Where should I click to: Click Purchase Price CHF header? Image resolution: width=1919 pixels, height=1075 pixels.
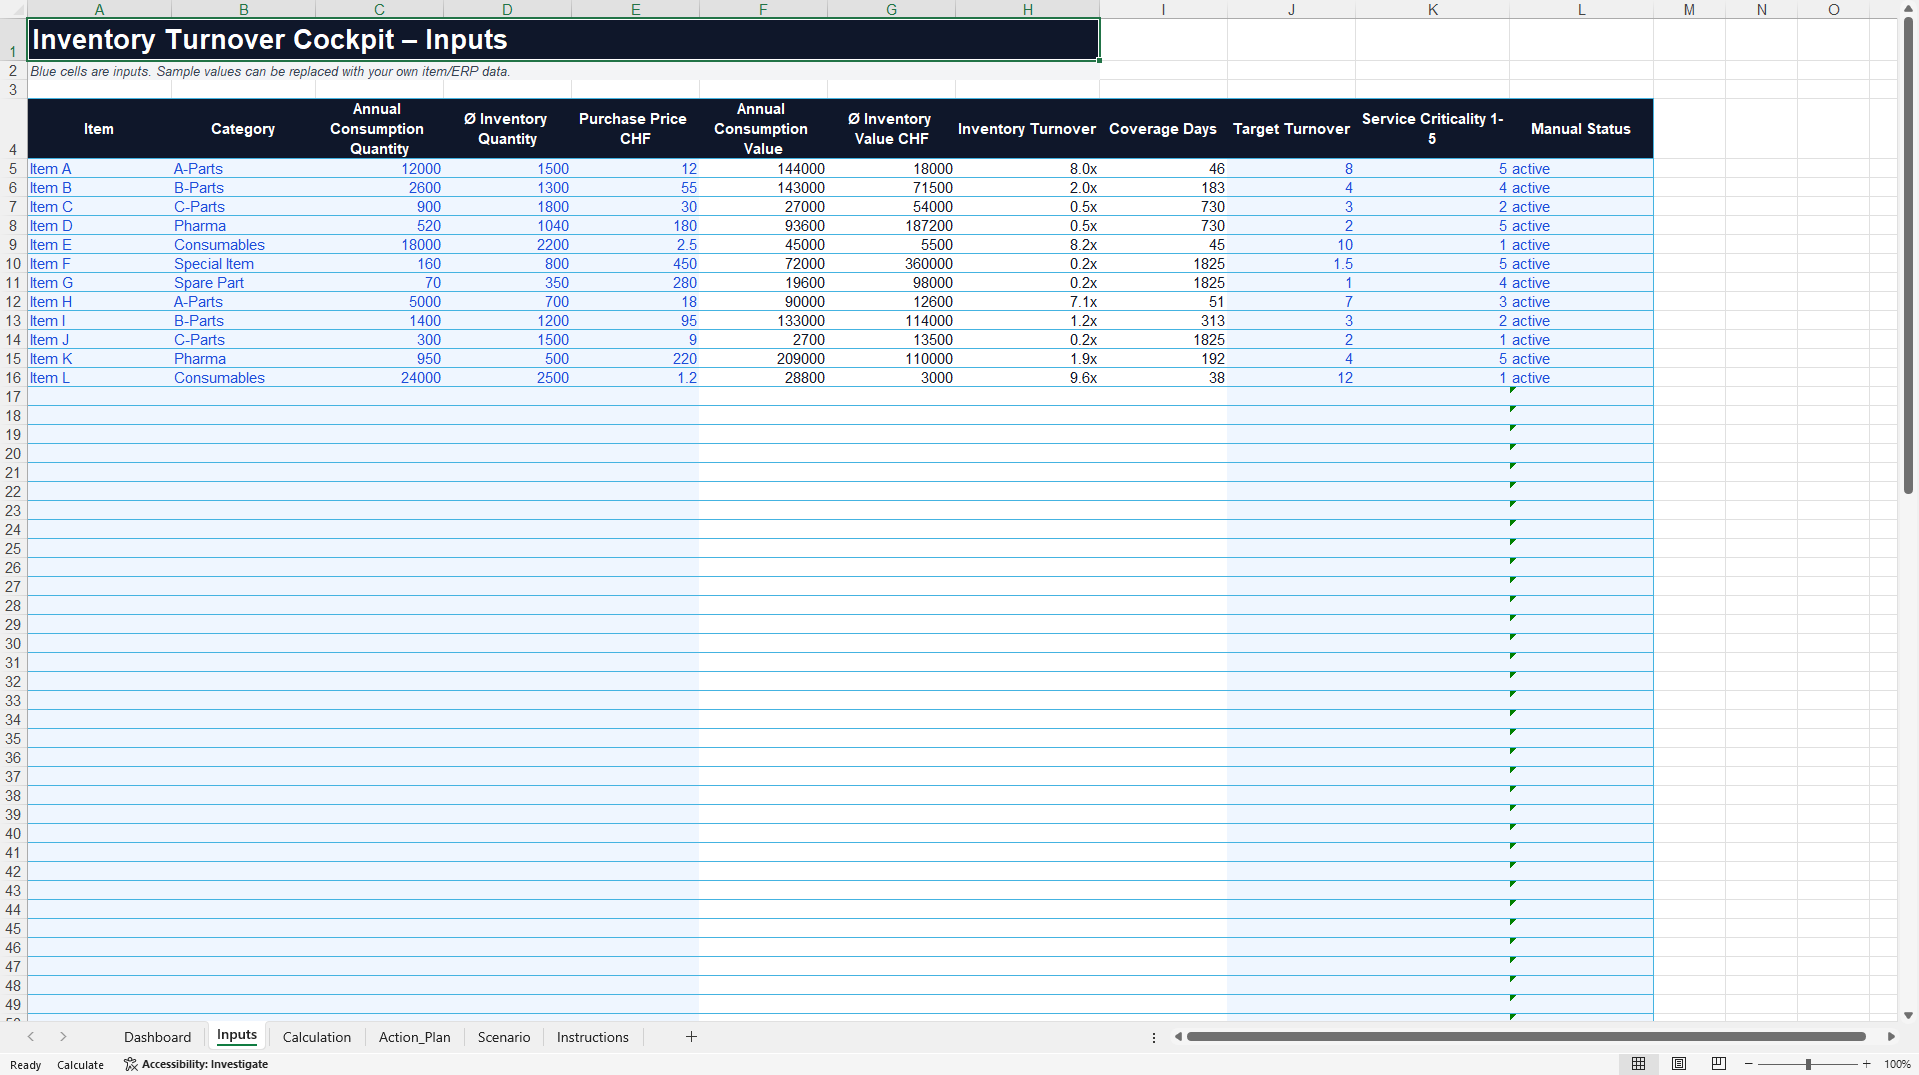tap(635, 129)
